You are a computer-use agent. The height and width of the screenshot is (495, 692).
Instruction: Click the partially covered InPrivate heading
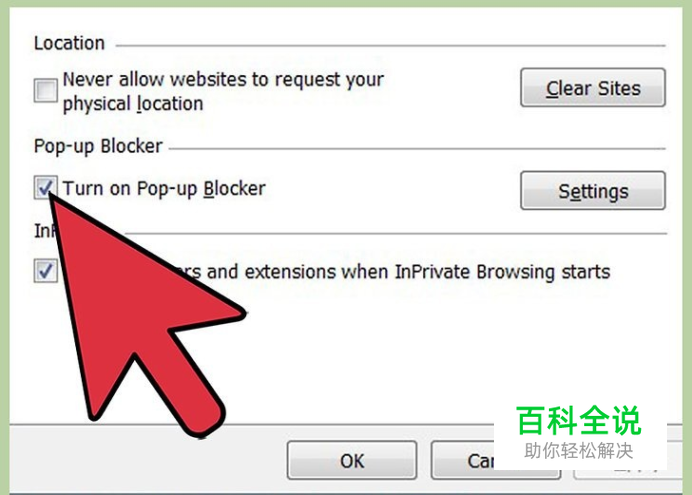coord(43,230)
